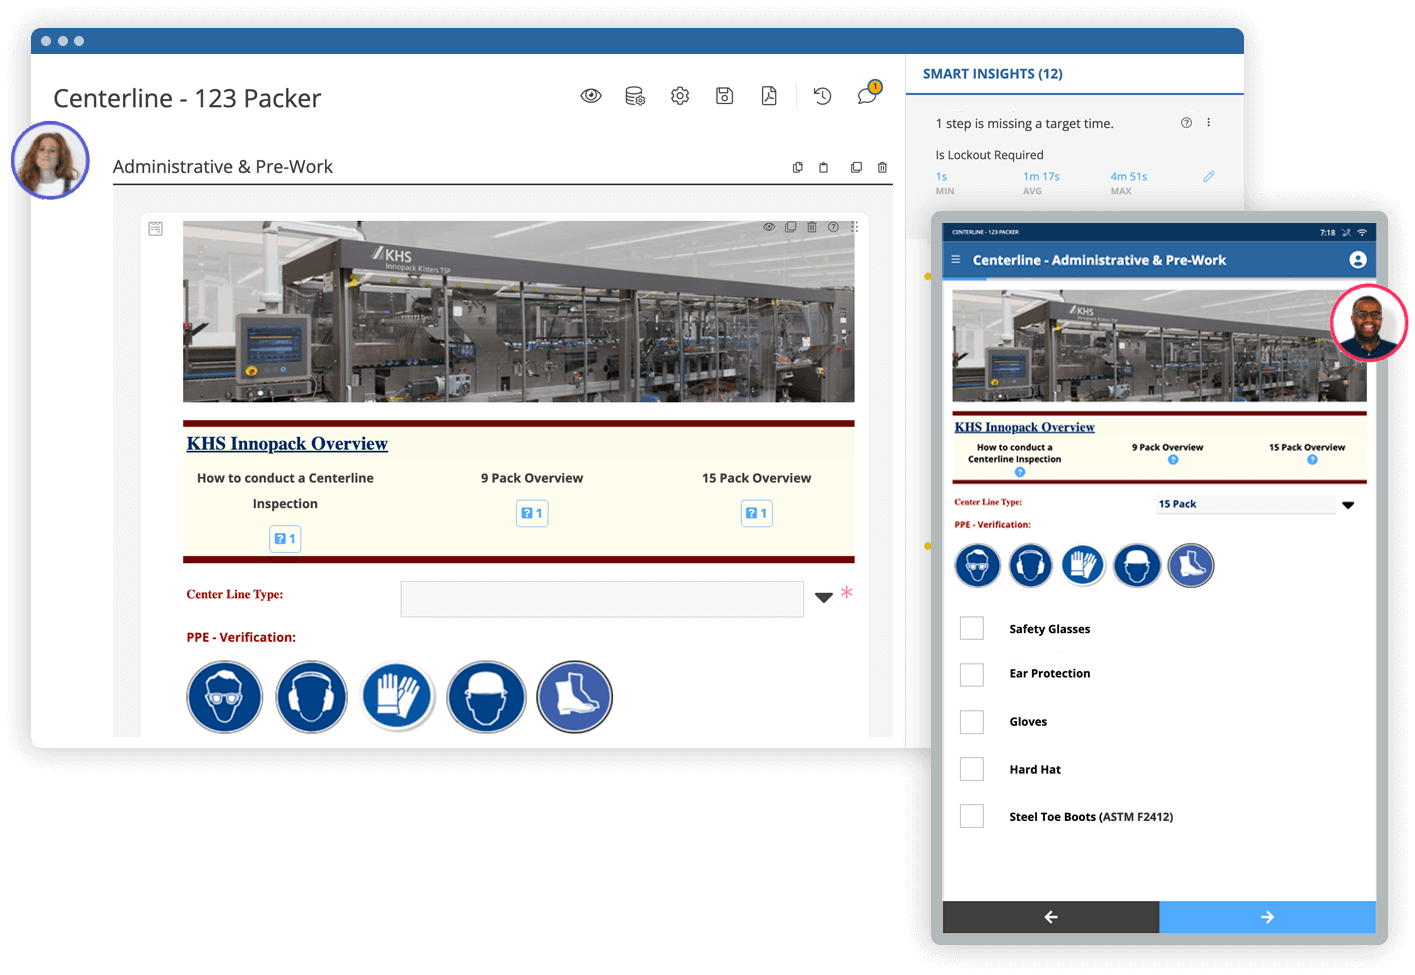Screen dimensions: 1415x975
Task: Open attachment badge under 9 Pack Overview
Action: (x=532, y=513)
